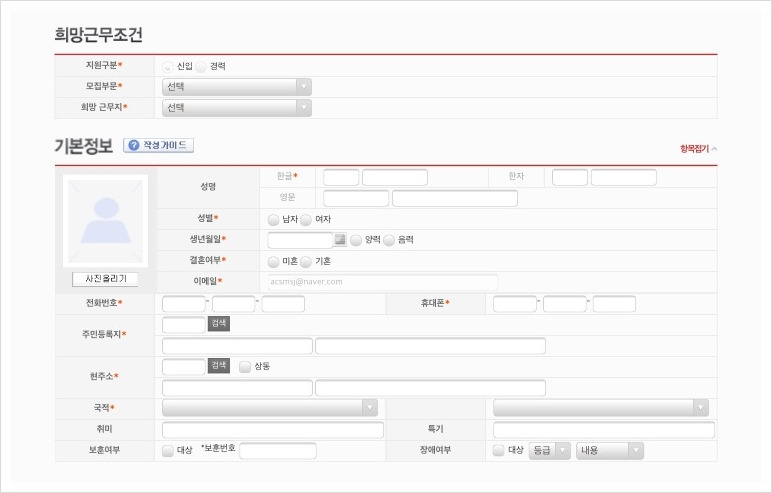This screenshot has height=493, width=772.
Task: Check the 보훈여부 대상 checkbox
Action: click(168, 451)
